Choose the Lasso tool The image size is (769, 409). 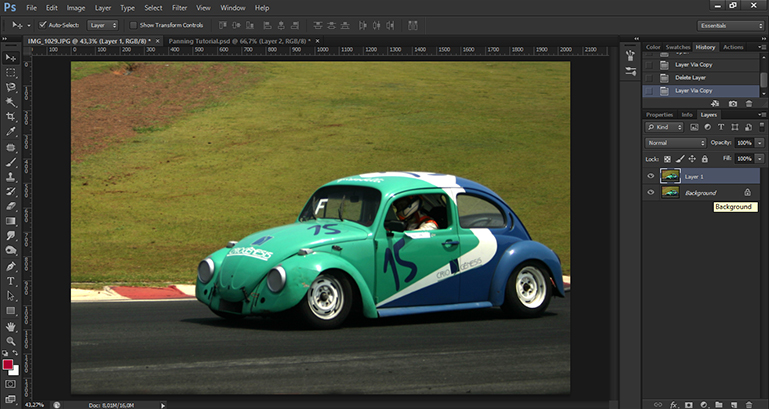[10, 87]
